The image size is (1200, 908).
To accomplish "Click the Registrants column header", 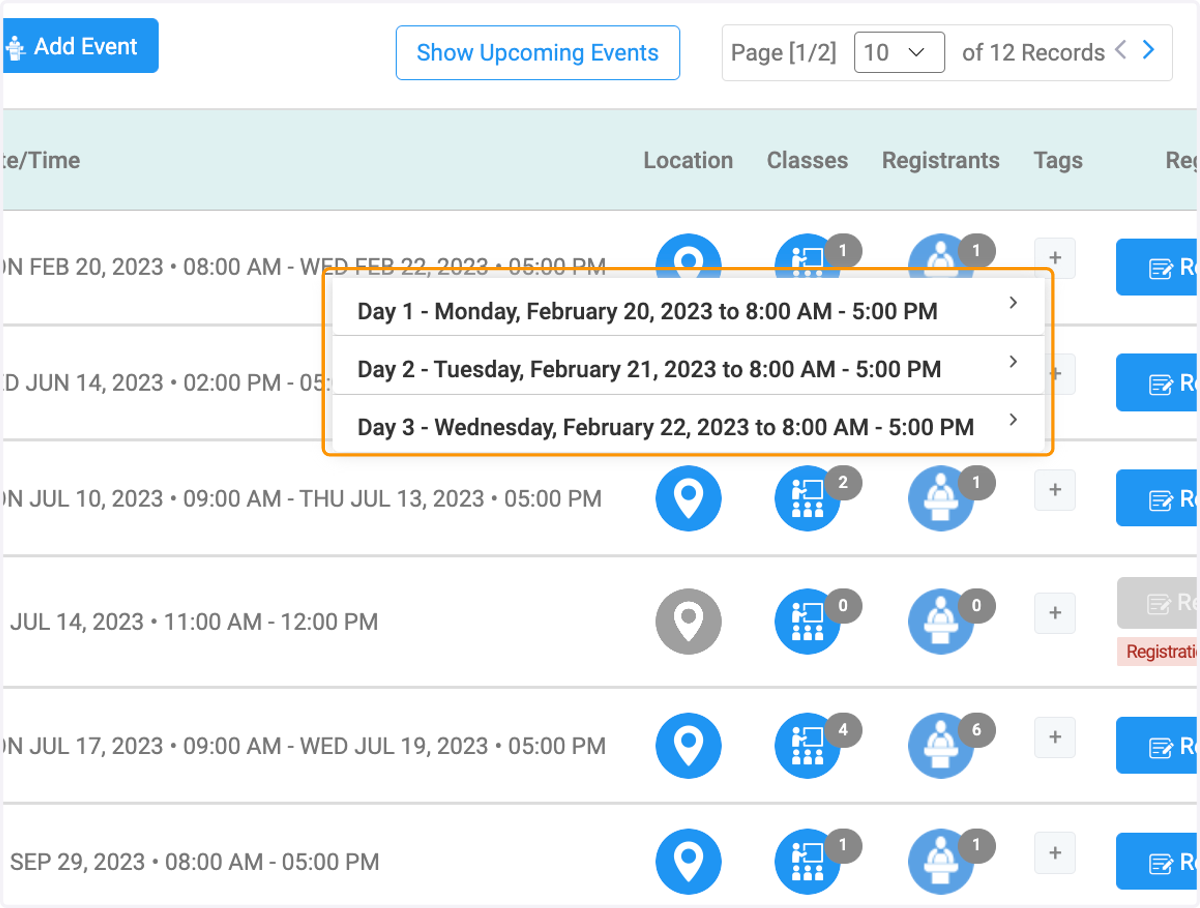I will (x=941, y=160).
